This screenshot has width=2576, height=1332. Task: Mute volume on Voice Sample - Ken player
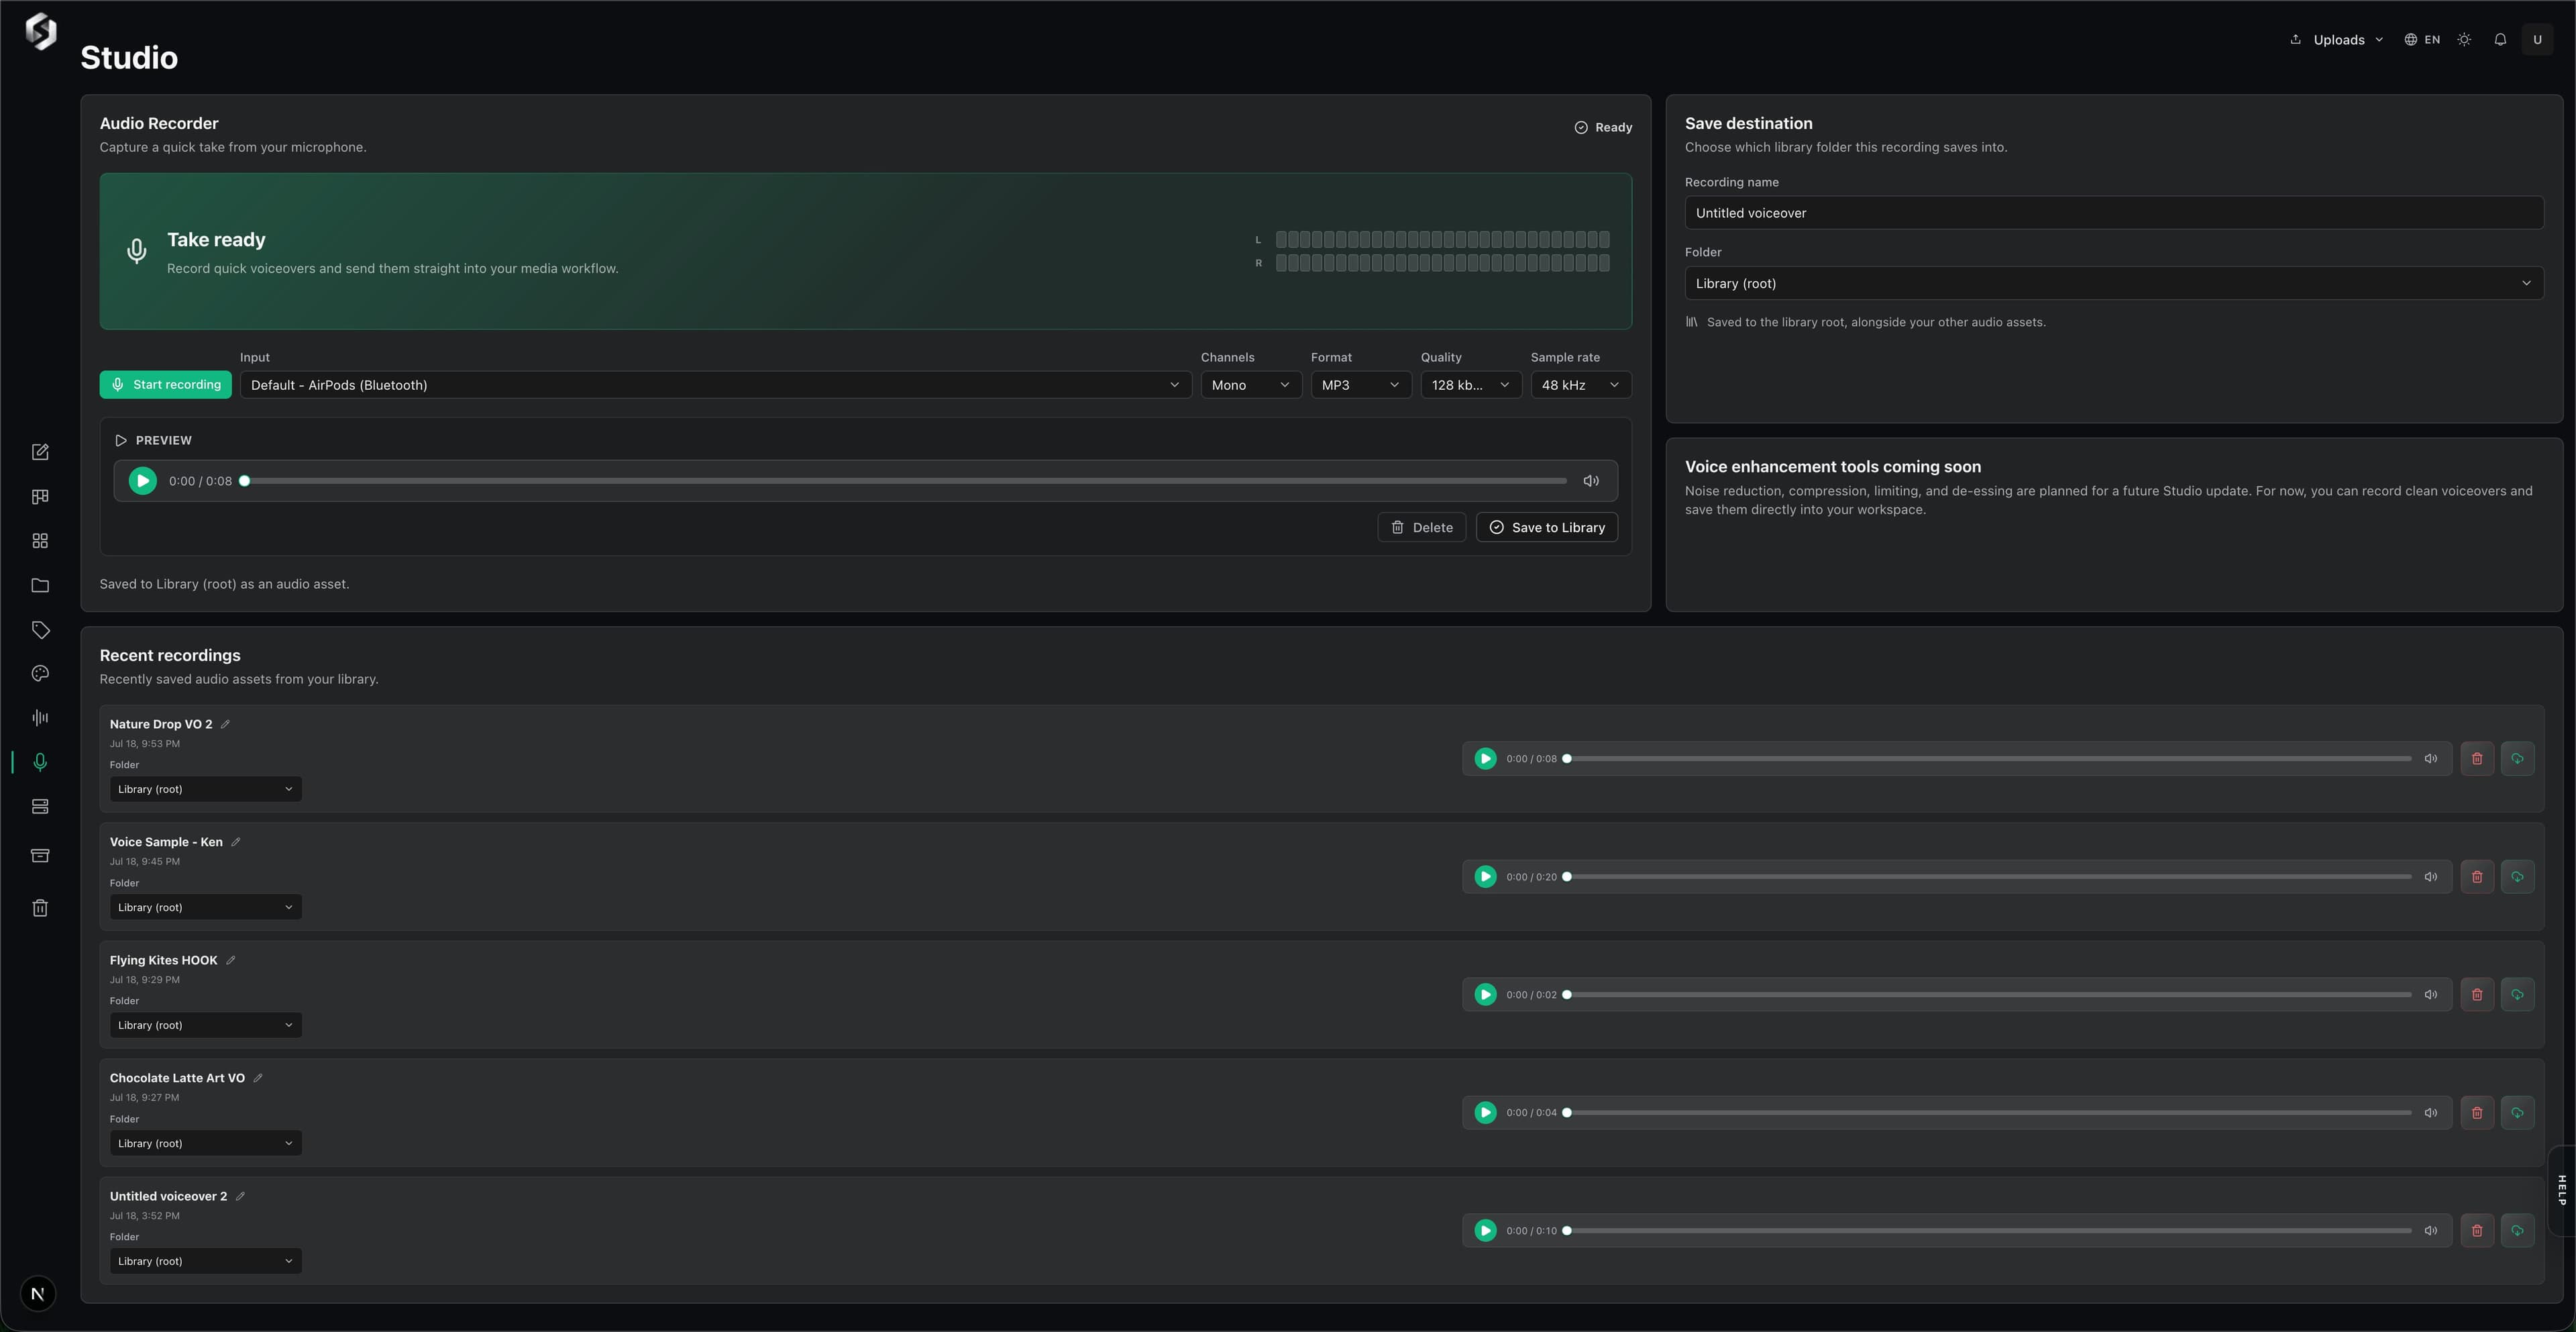pyautogui.click(x=2431, y=877)
